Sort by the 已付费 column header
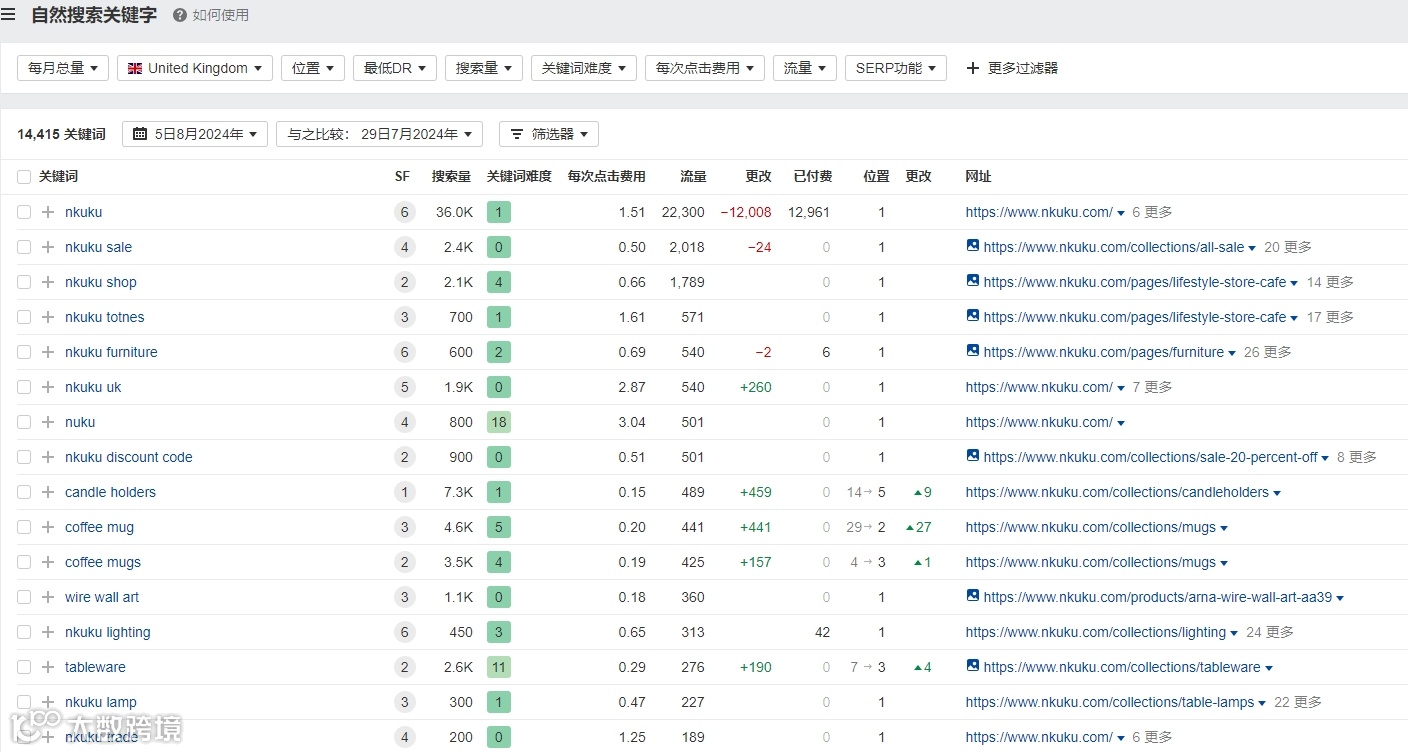Viewport: 1408px width, 752px height. (812, 176)
